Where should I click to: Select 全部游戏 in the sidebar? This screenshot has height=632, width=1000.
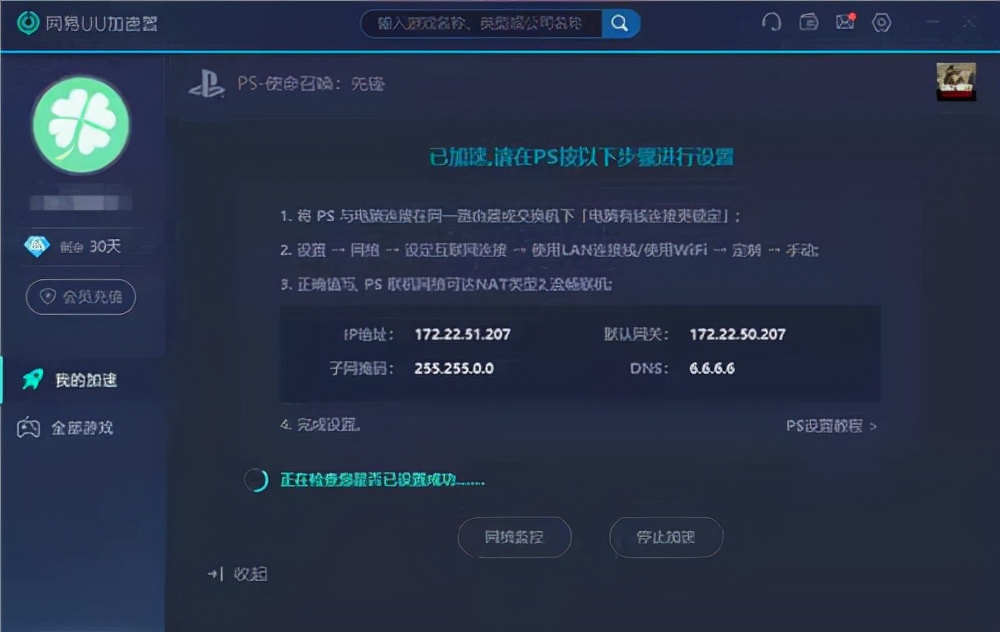[82, 427]
